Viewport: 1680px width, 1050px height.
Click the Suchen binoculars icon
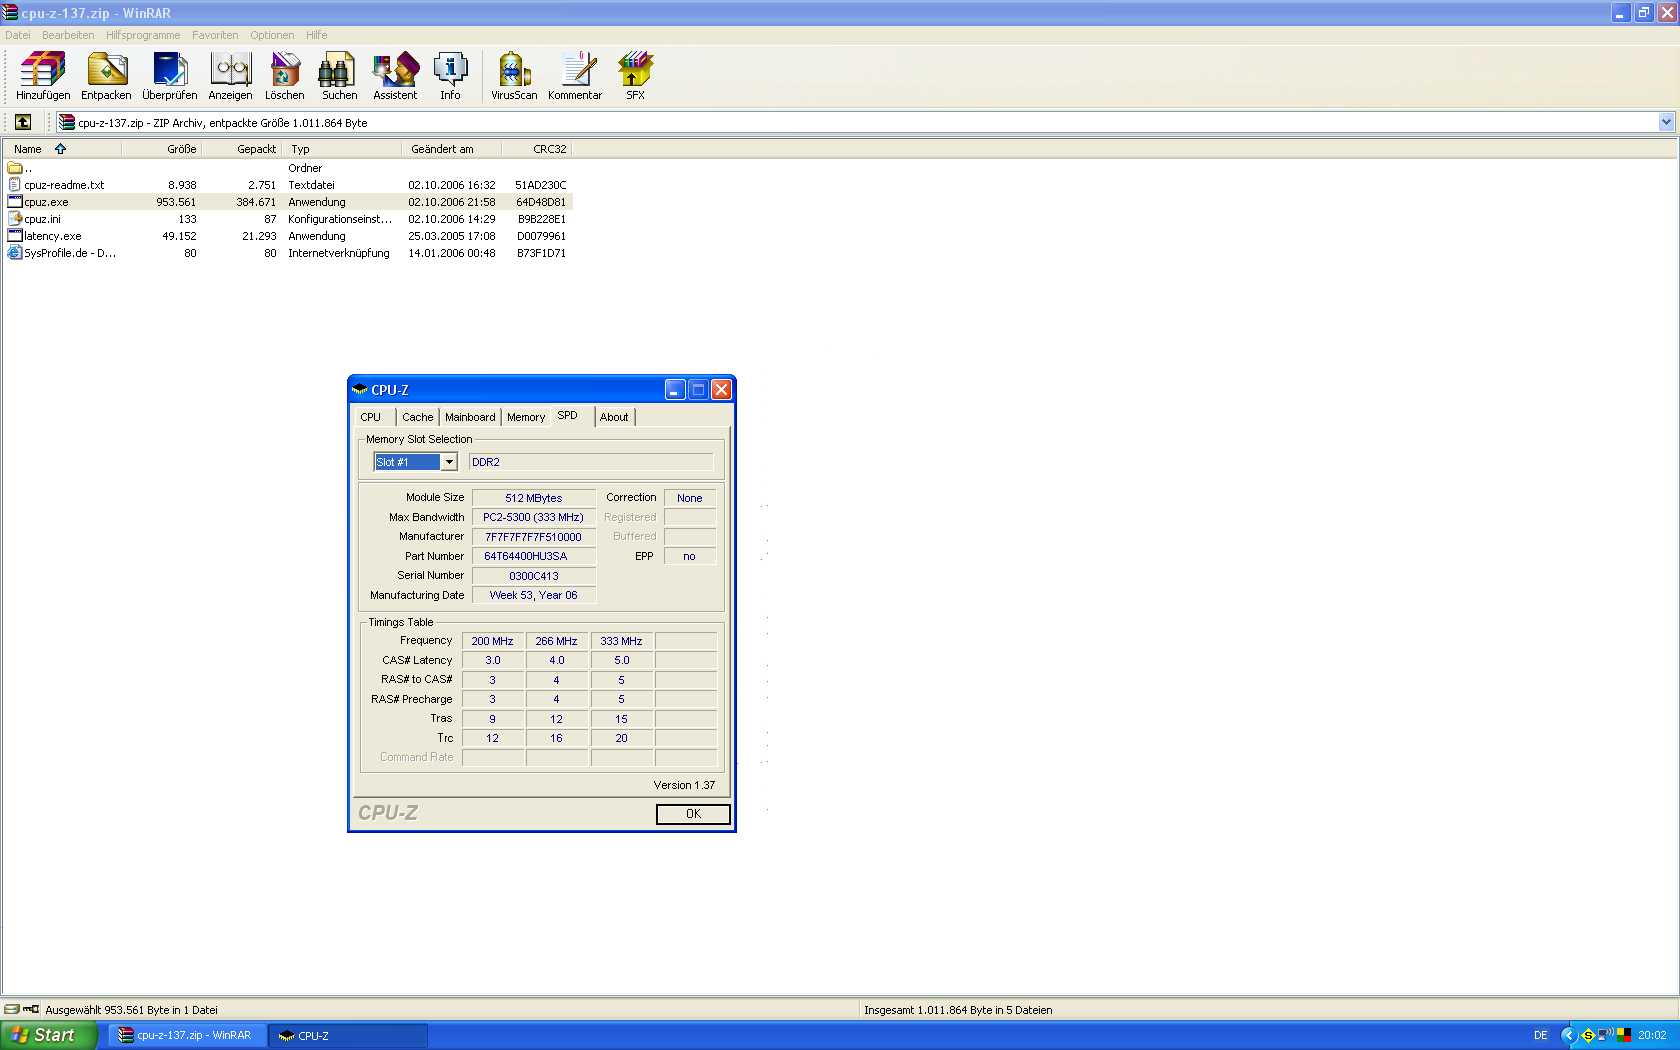point(339,76)
